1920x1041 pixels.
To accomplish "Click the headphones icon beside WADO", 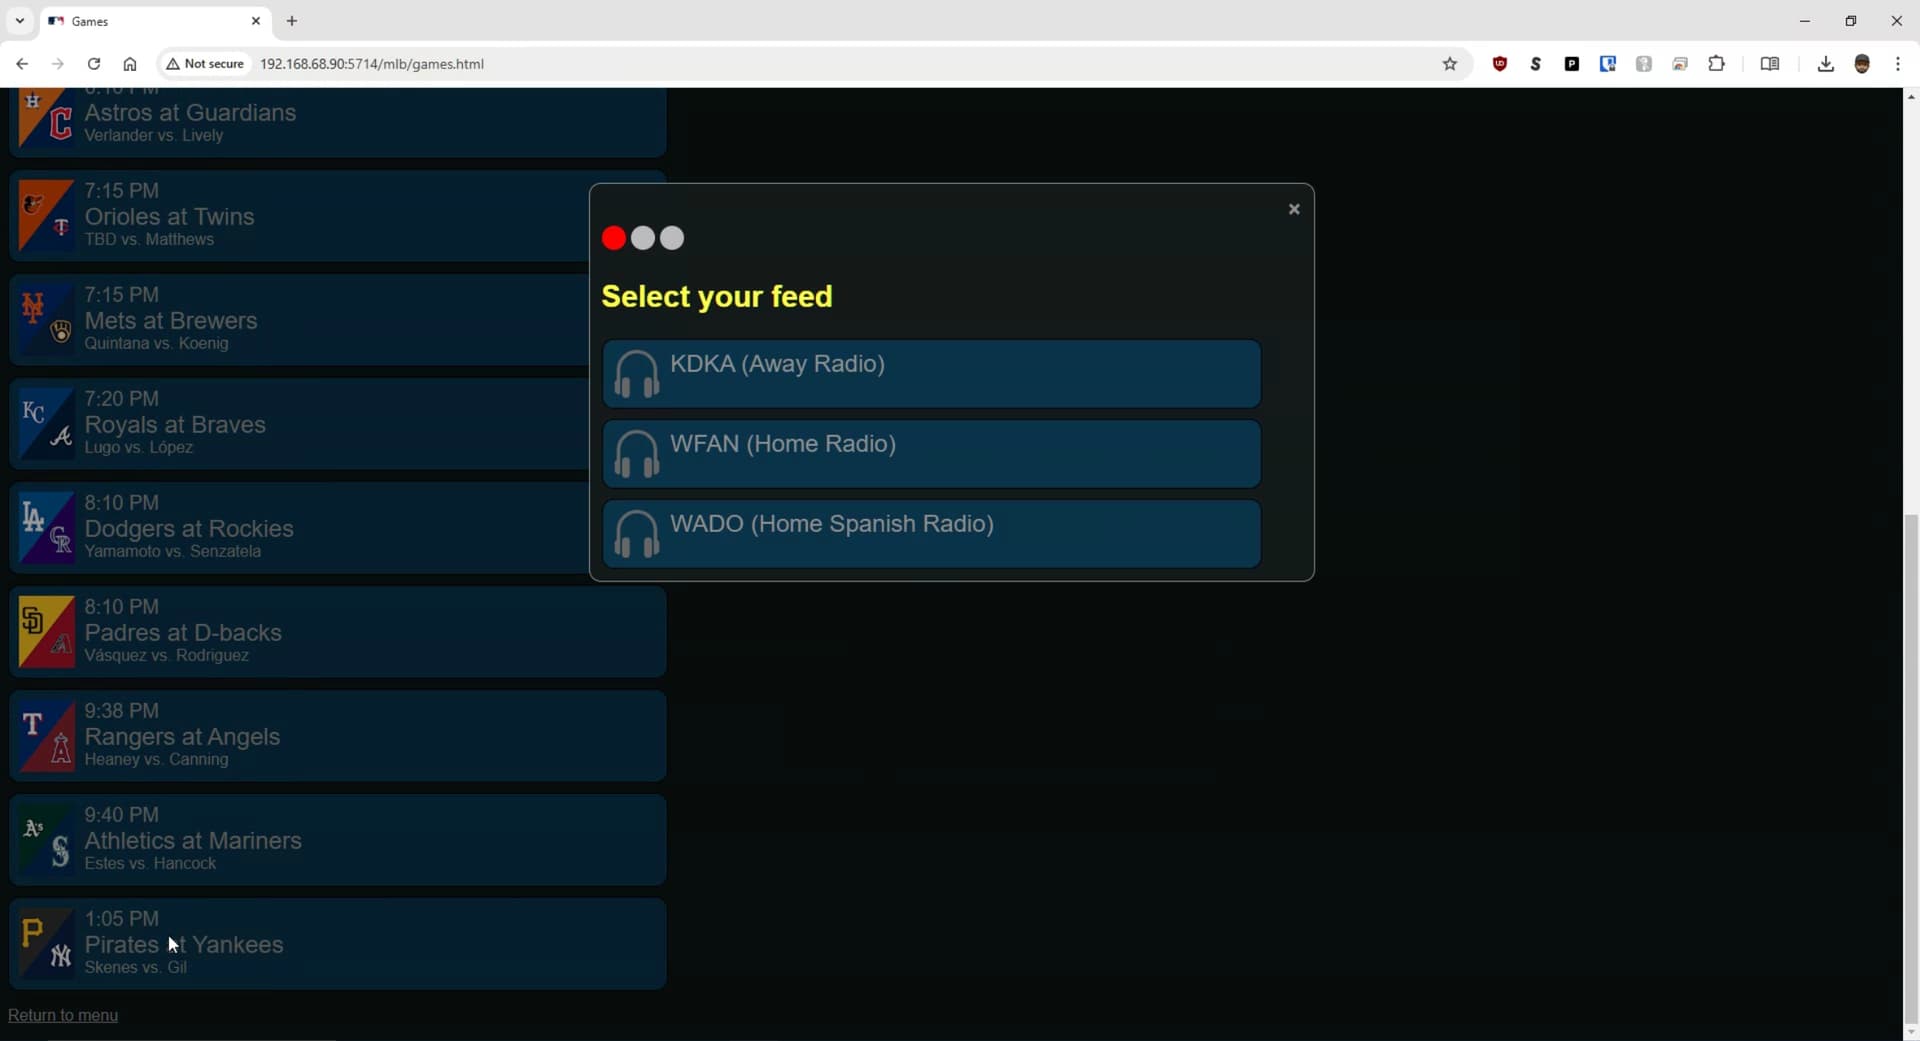I will [x=636, y=534].
